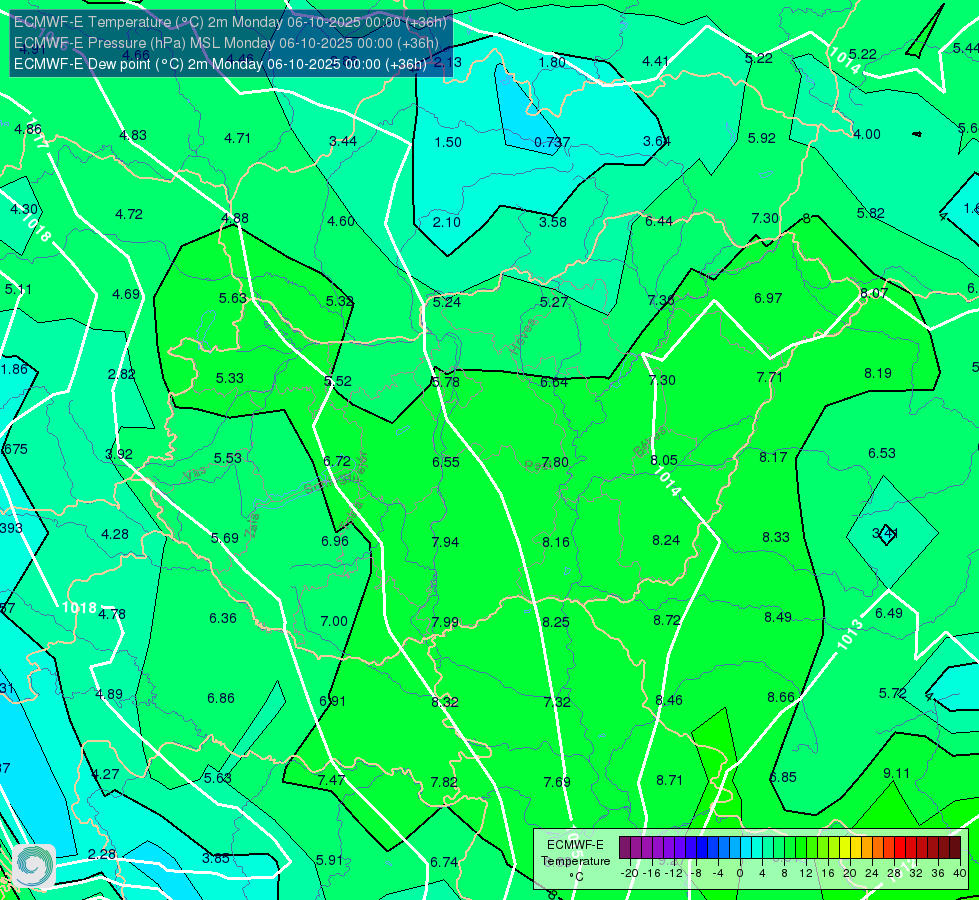Click the 8.17 temperature value
979x900 pixels.
(x=773, y=457)
